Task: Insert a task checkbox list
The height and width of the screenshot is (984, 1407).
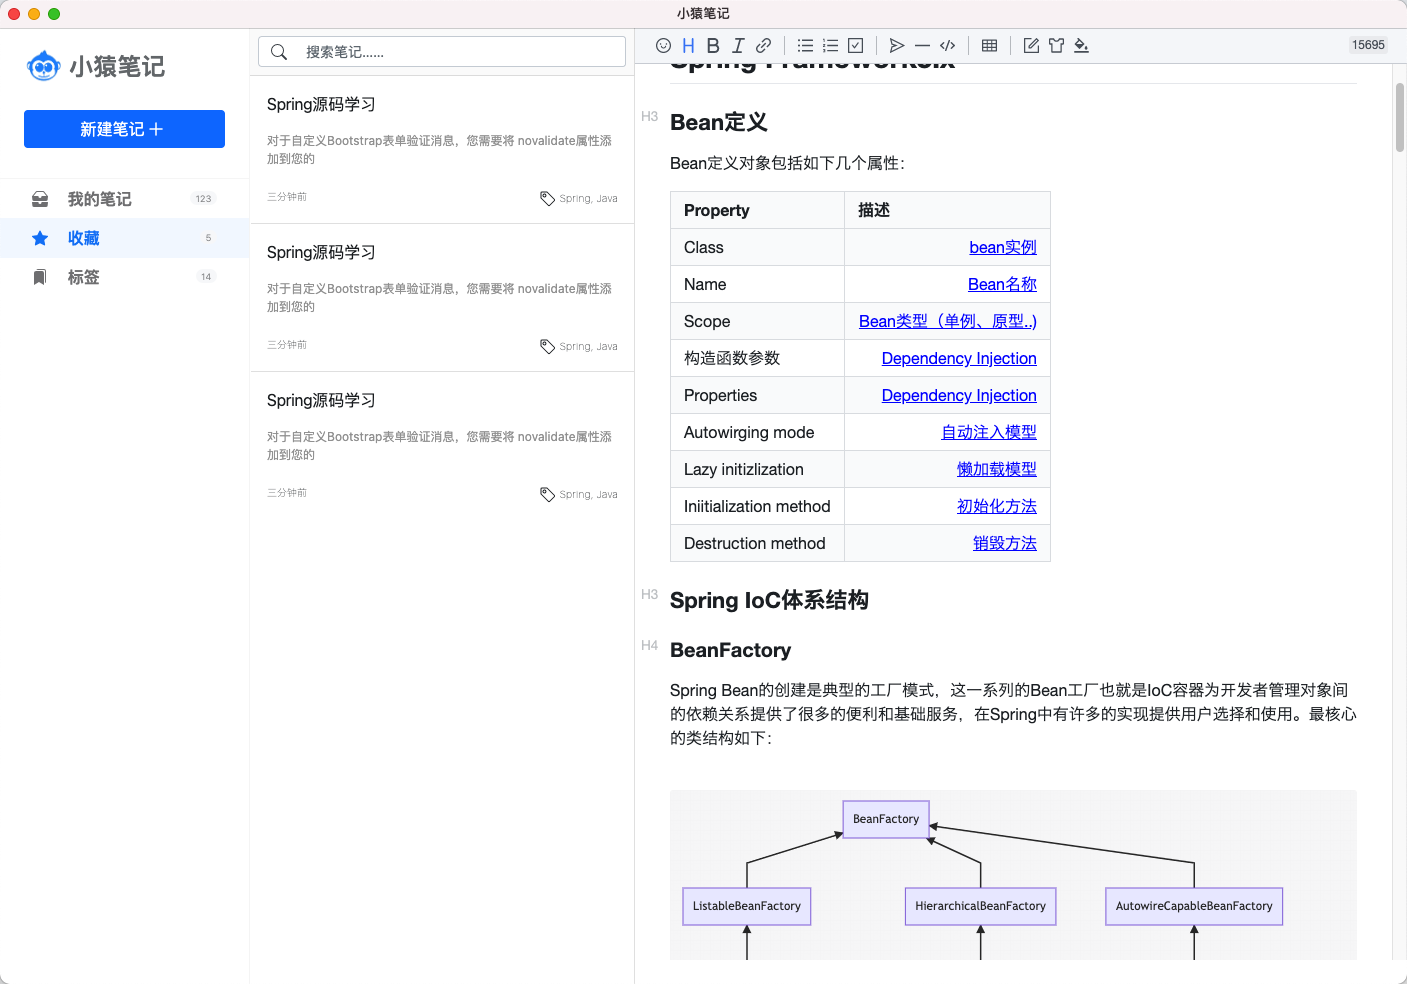Action: click(855, 45)
